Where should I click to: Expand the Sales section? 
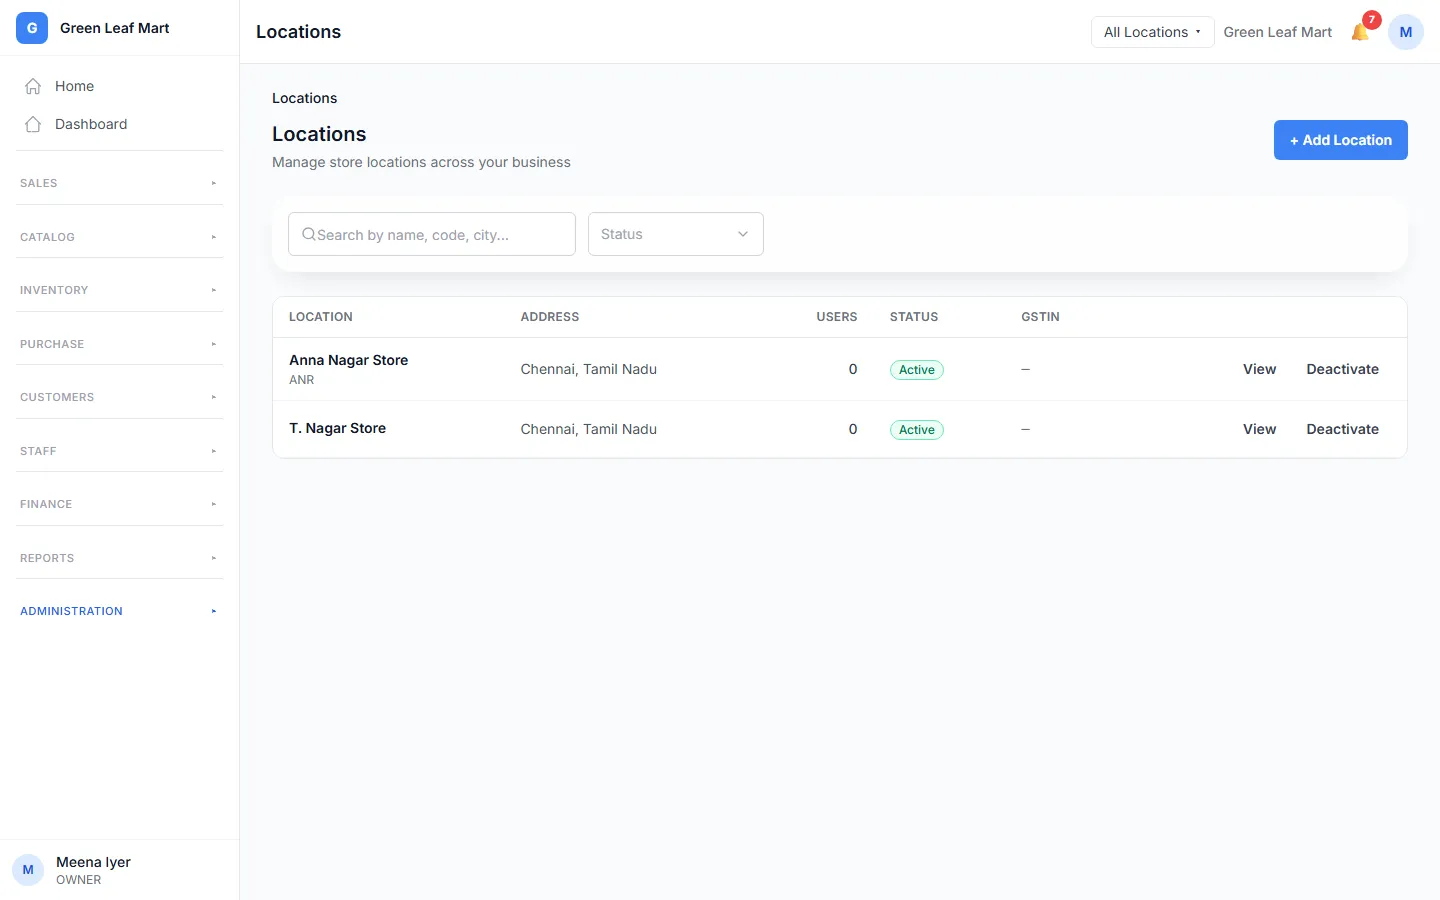[x=120, y=183]
